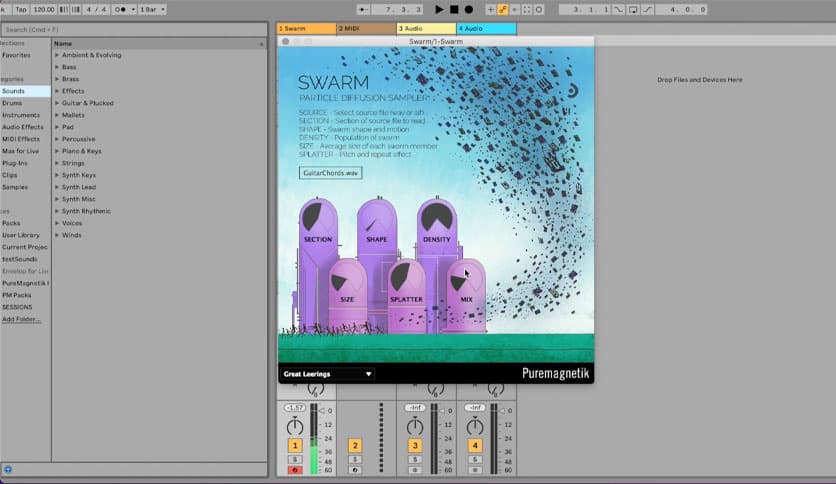
Task: Open the metronome settings dropdown arrow
Action: [x=133, y=10]
